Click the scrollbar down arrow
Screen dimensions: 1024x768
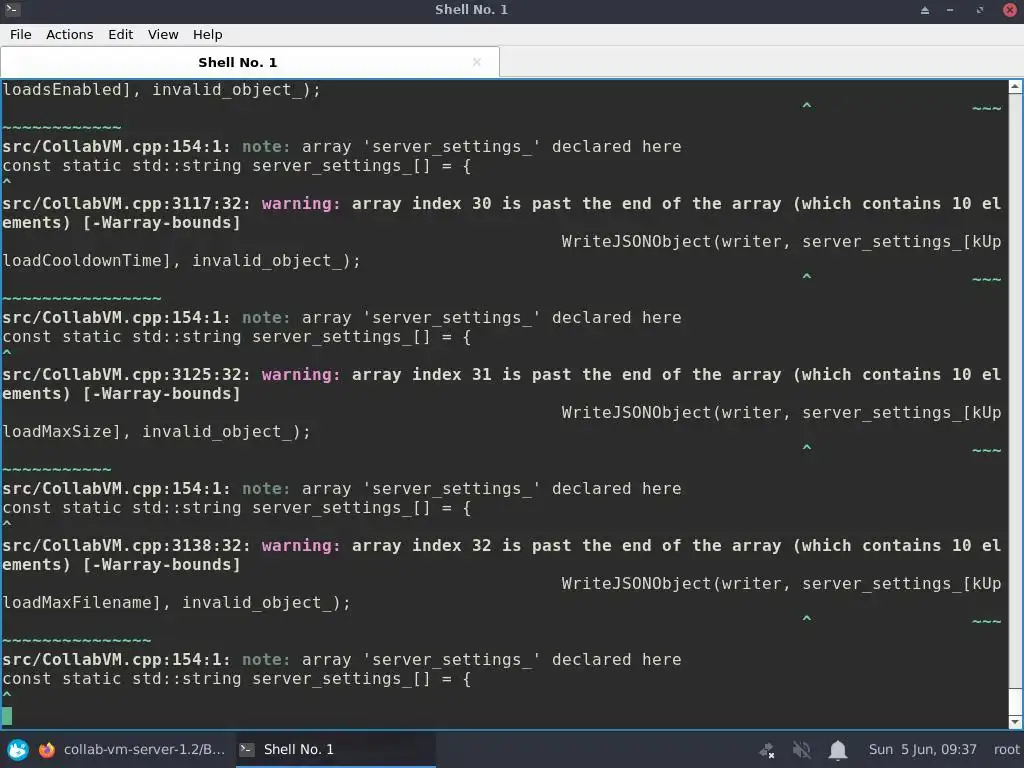point(1015,722)
